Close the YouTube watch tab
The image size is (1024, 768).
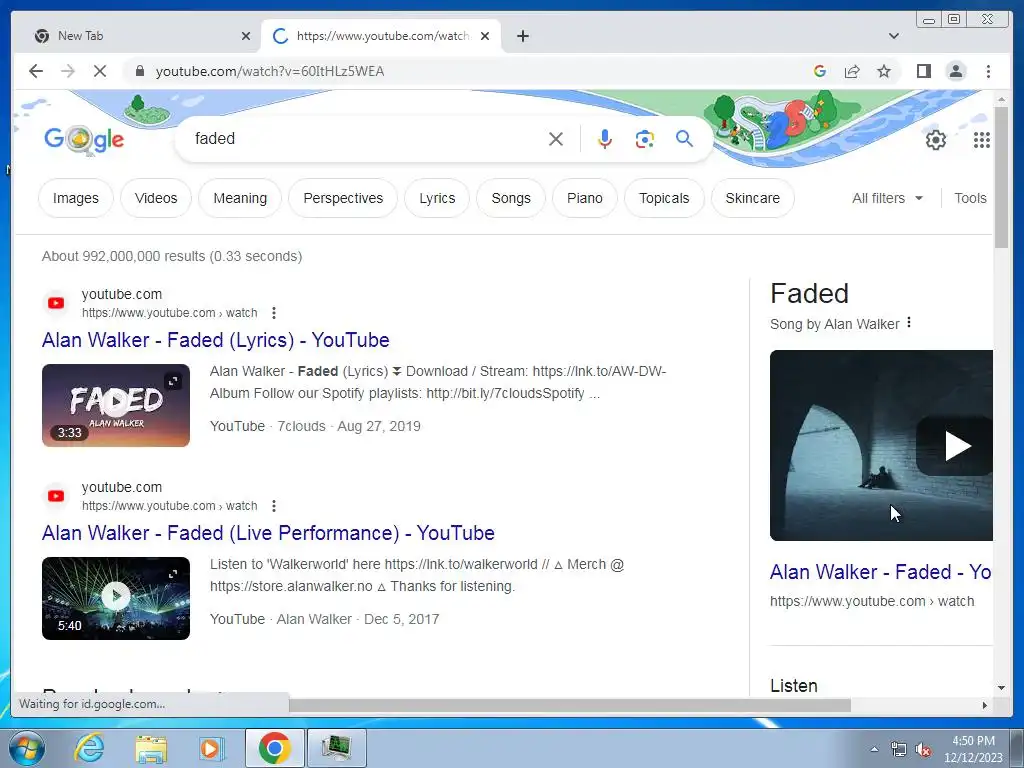(x=485, y=36)
